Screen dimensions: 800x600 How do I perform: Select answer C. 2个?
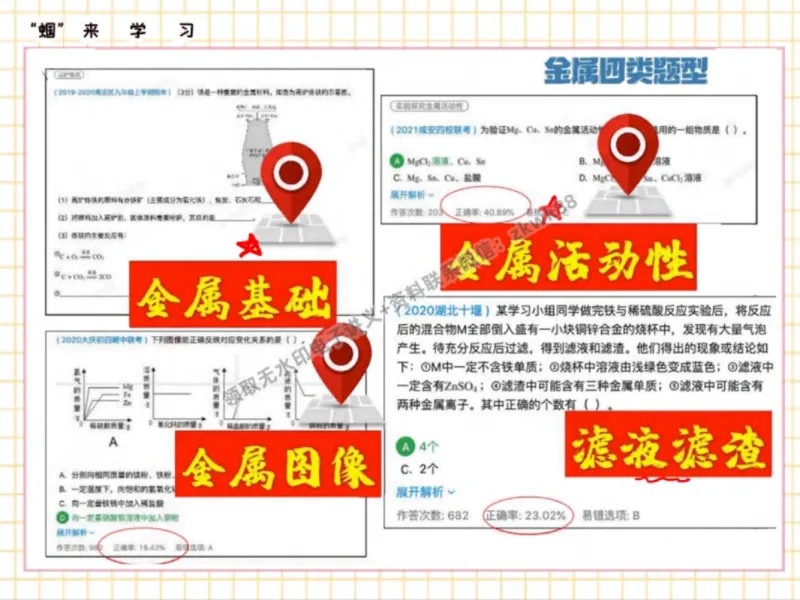point(419,469)
